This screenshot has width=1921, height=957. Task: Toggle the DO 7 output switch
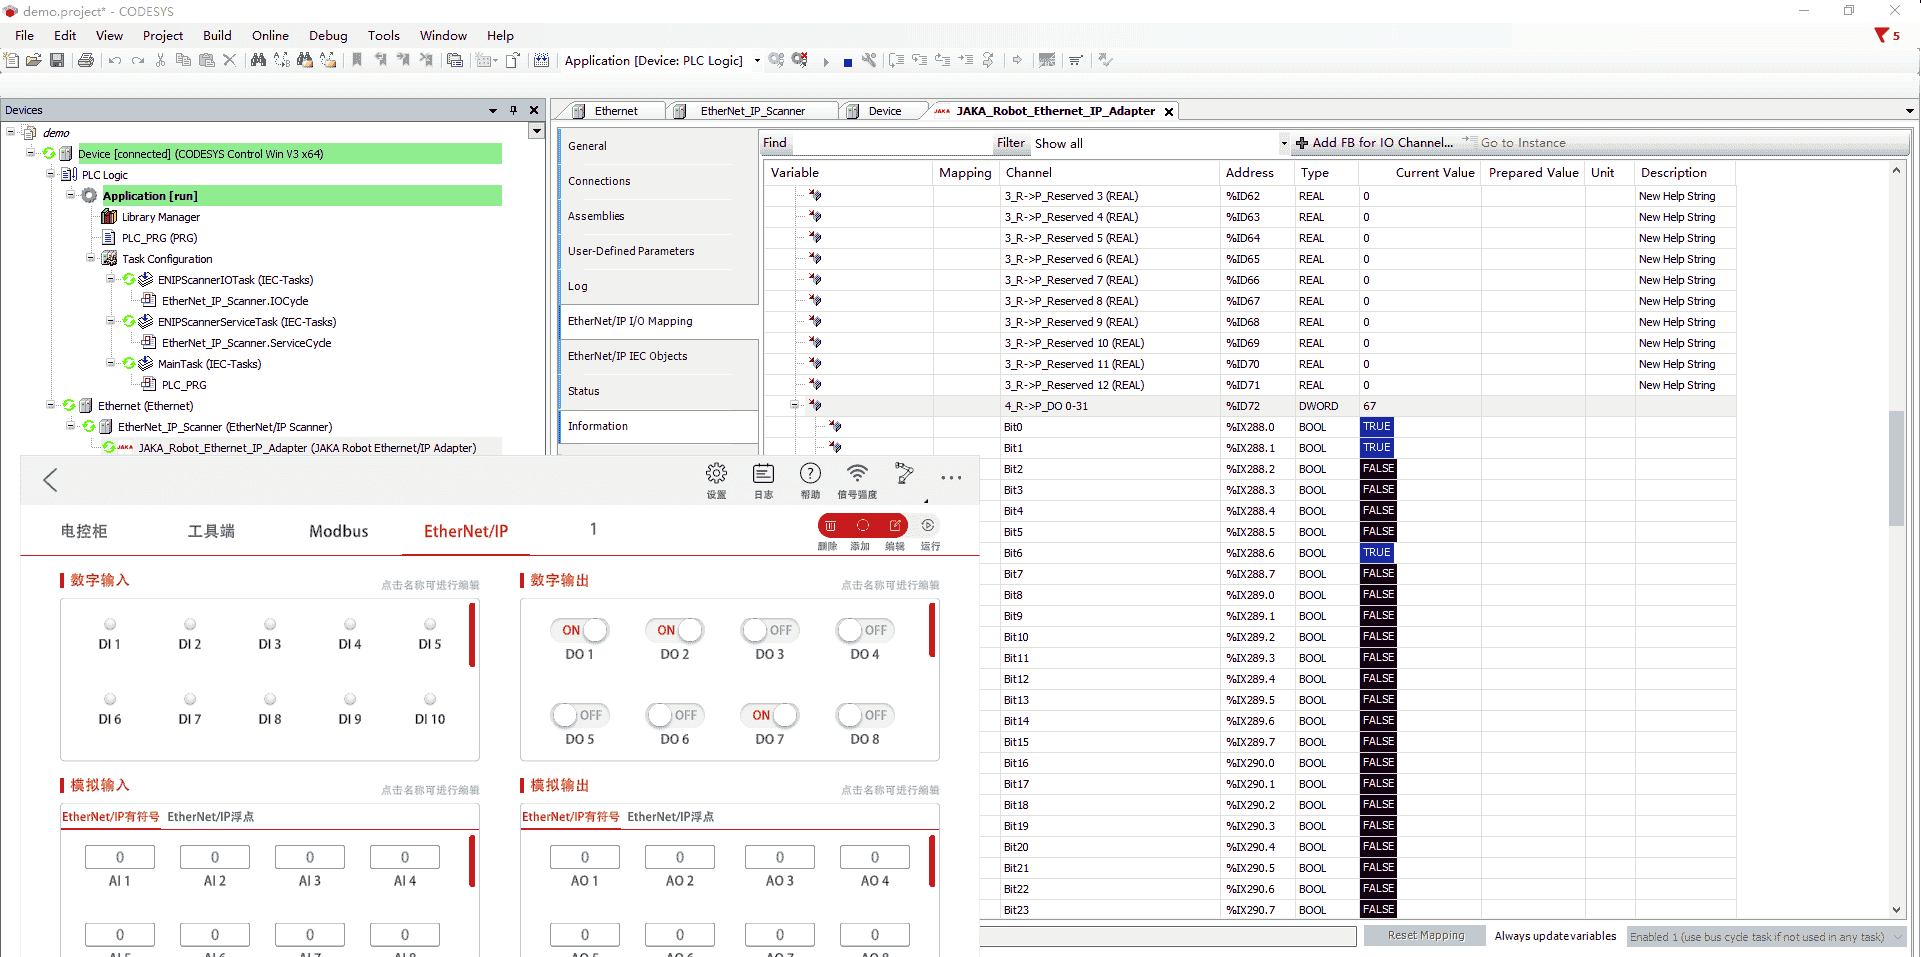(770, 716)
